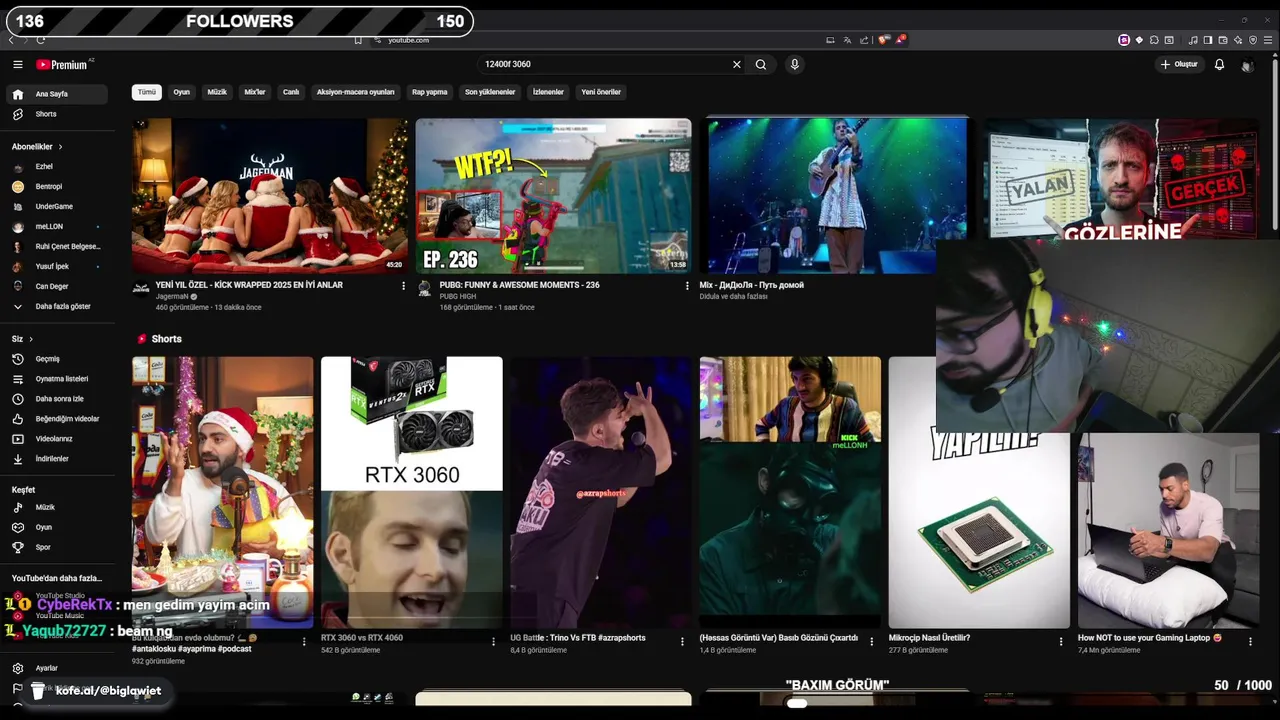Open three-dot menu for UG Battle Trino short
The image size is (1280, 720).
(683, 641)
